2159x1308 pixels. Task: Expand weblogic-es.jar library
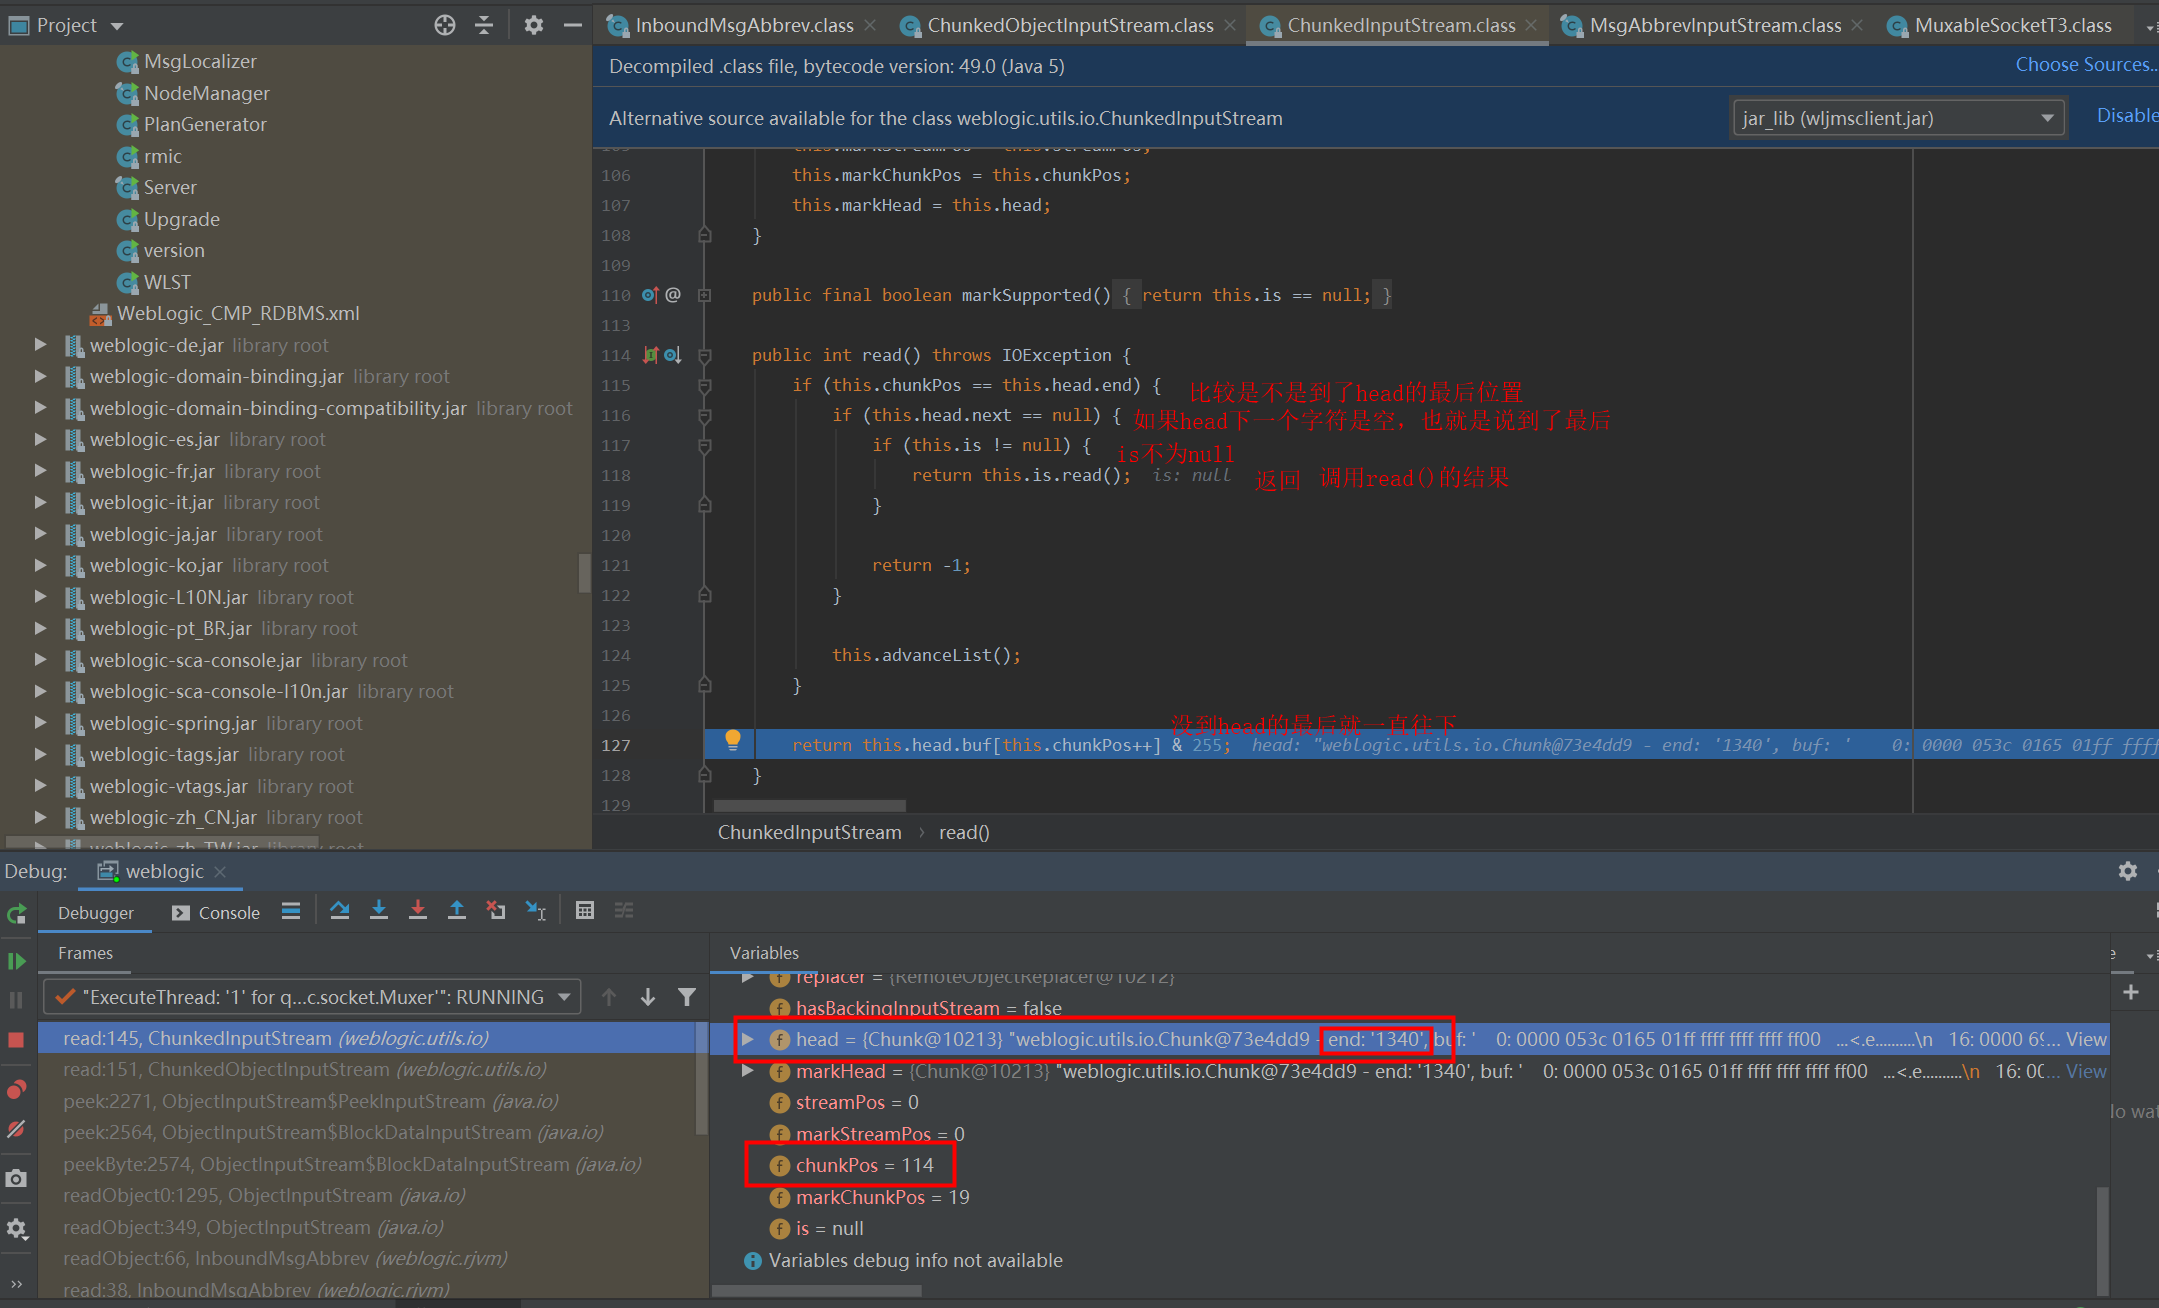point(40,439)
